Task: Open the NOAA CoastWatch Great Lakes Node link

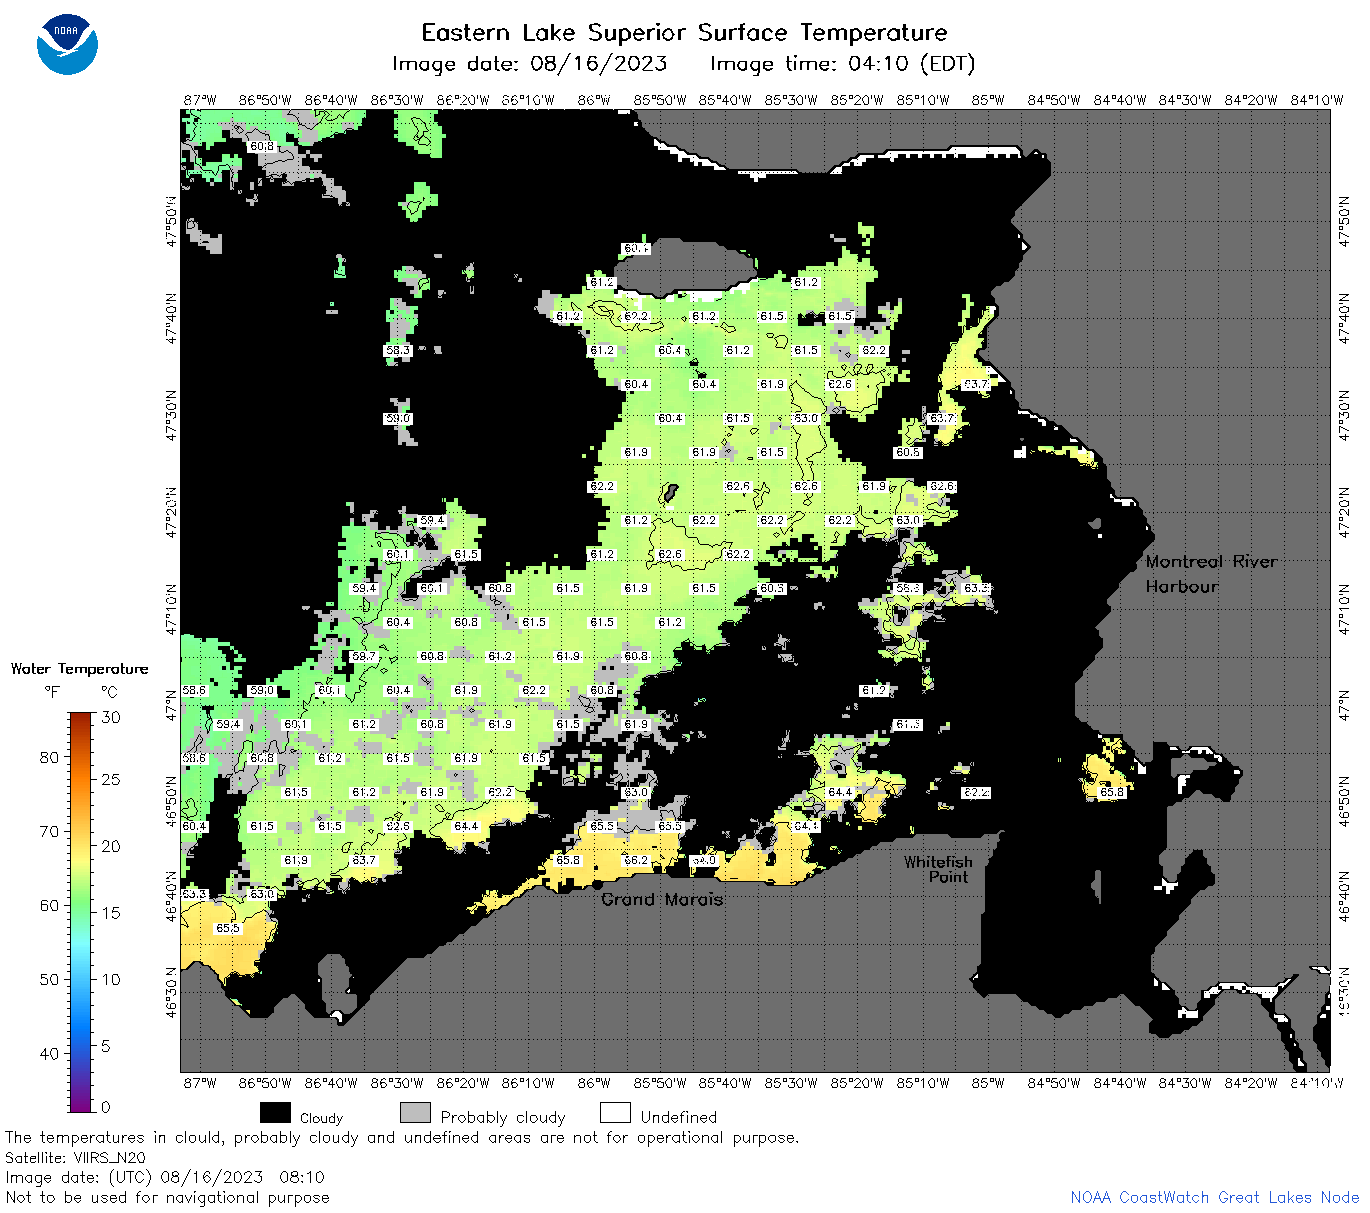Action: click(1214, 1197)
